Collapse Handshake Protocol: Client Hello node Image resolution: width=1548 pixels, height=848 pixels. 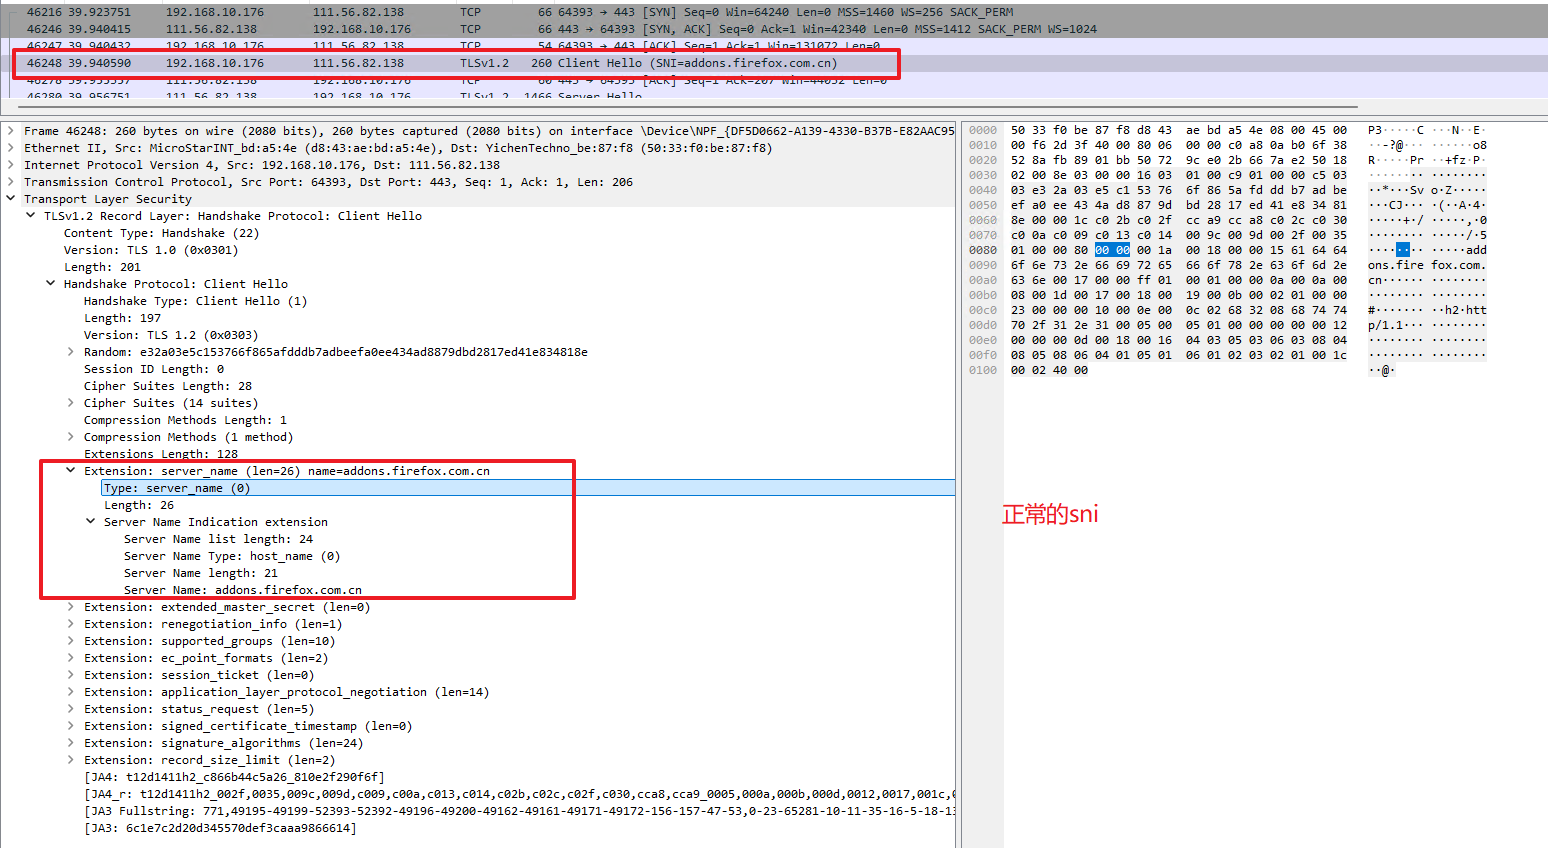(x=51, y=284)
